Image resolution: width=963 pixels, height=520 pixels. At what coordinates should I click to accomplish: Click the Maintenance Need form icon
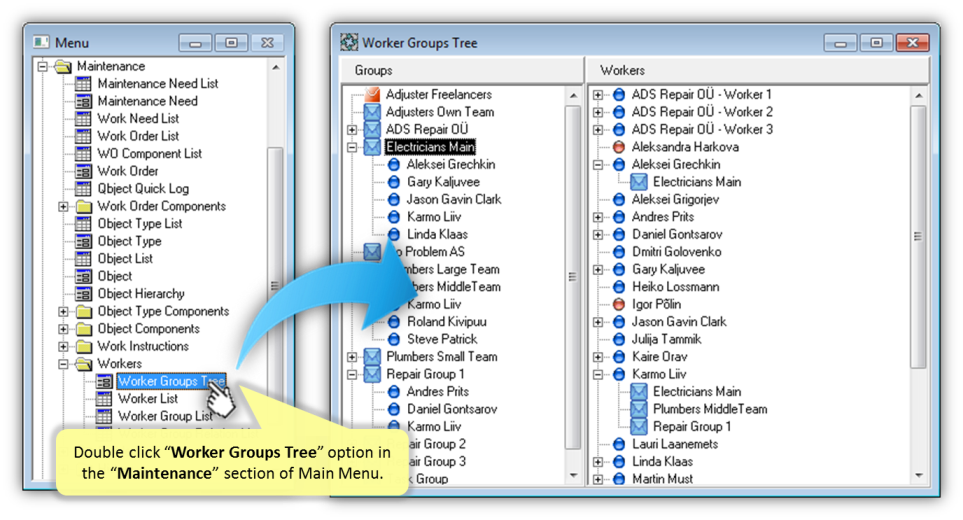click(x=83, y=101)
